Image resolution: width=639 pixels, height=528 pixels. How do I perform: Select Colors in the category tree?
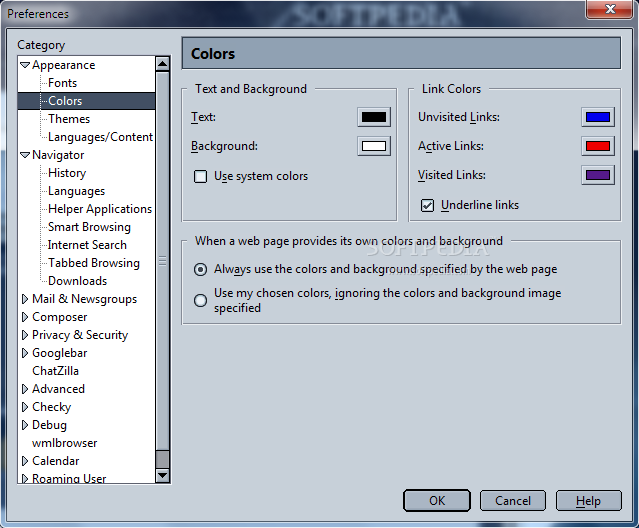[x=65, y=101]
